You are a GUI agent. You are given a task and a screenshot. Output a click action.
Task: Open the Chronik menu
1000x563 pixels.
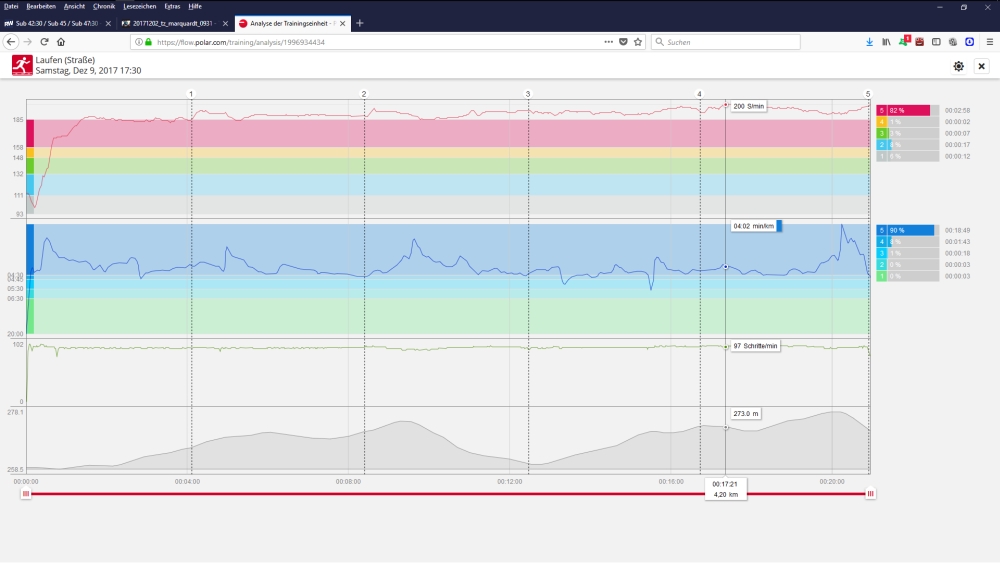click(x=104, y=6)
